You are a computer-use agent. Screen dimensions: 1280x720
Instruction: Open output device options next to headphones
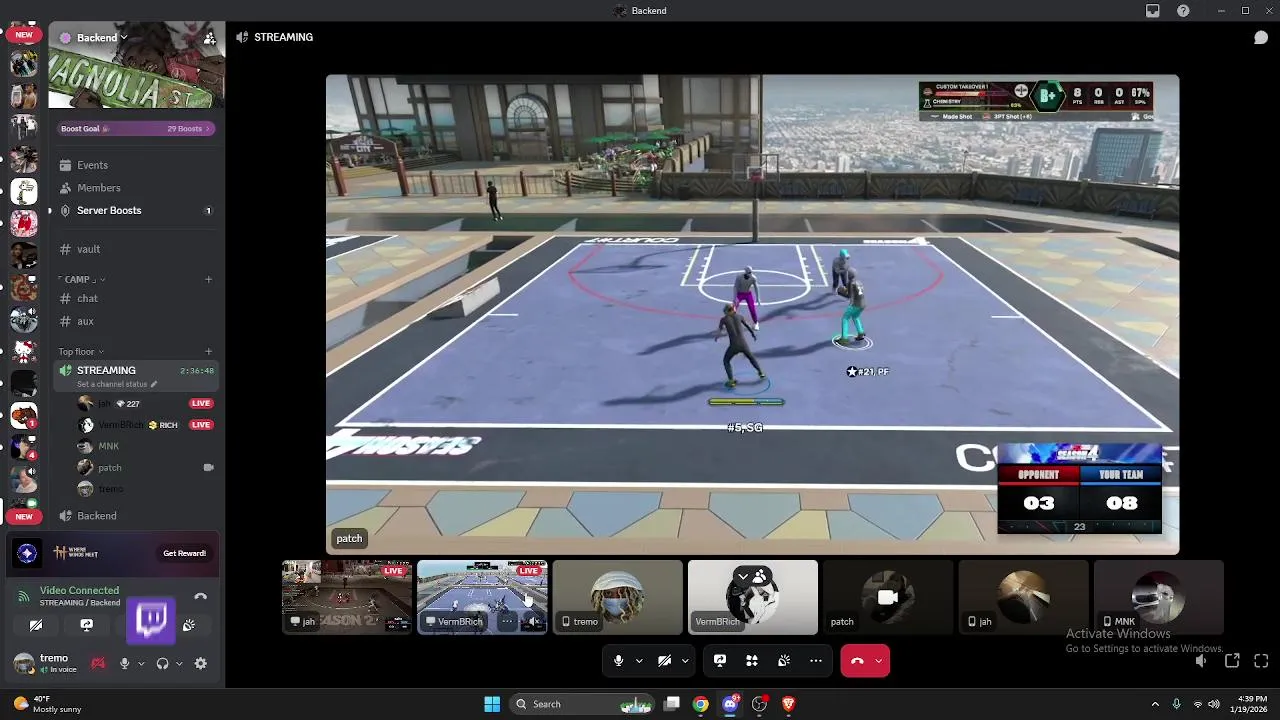179,663
